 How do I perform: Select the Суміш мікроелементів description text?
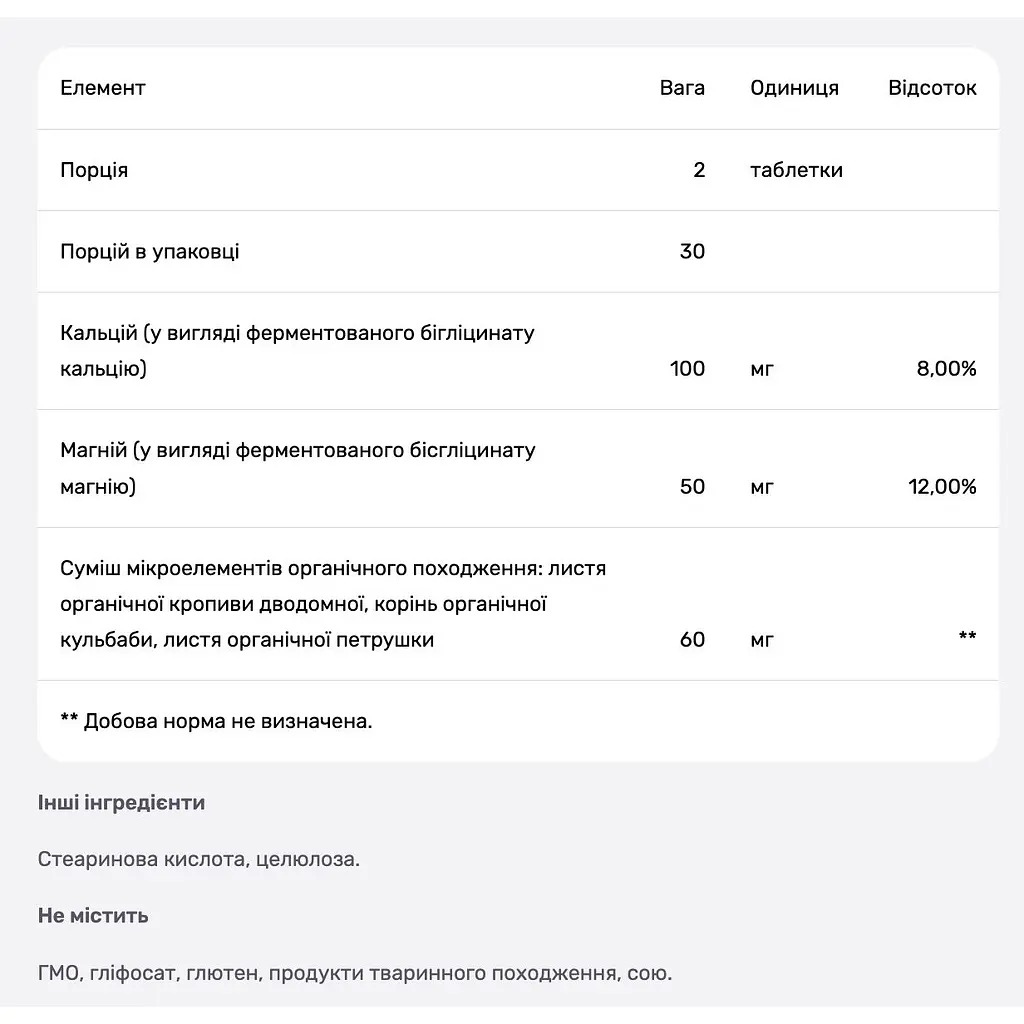[333, 604]
